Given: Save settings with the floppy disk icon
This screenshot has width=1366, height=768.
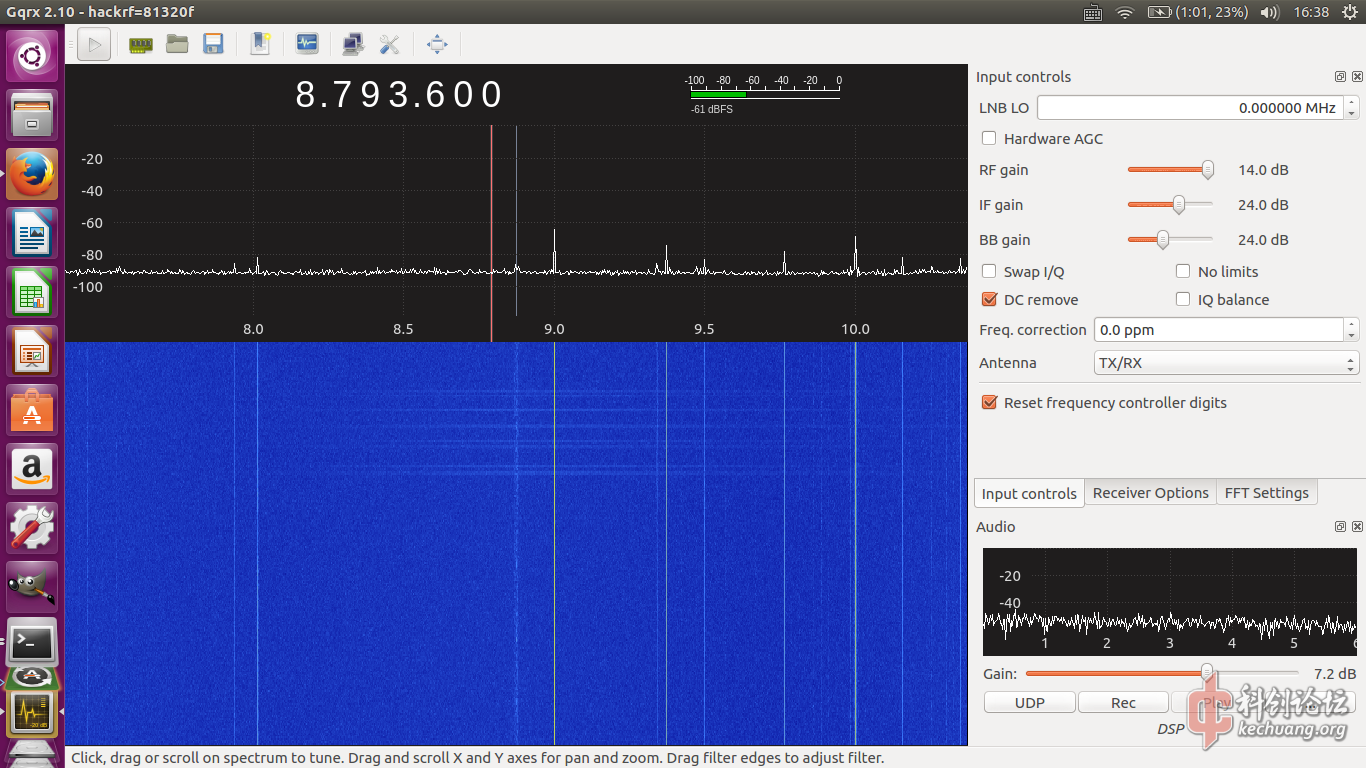Looking at the screenshot, I should pyautogui.click(x=213, y=44).
